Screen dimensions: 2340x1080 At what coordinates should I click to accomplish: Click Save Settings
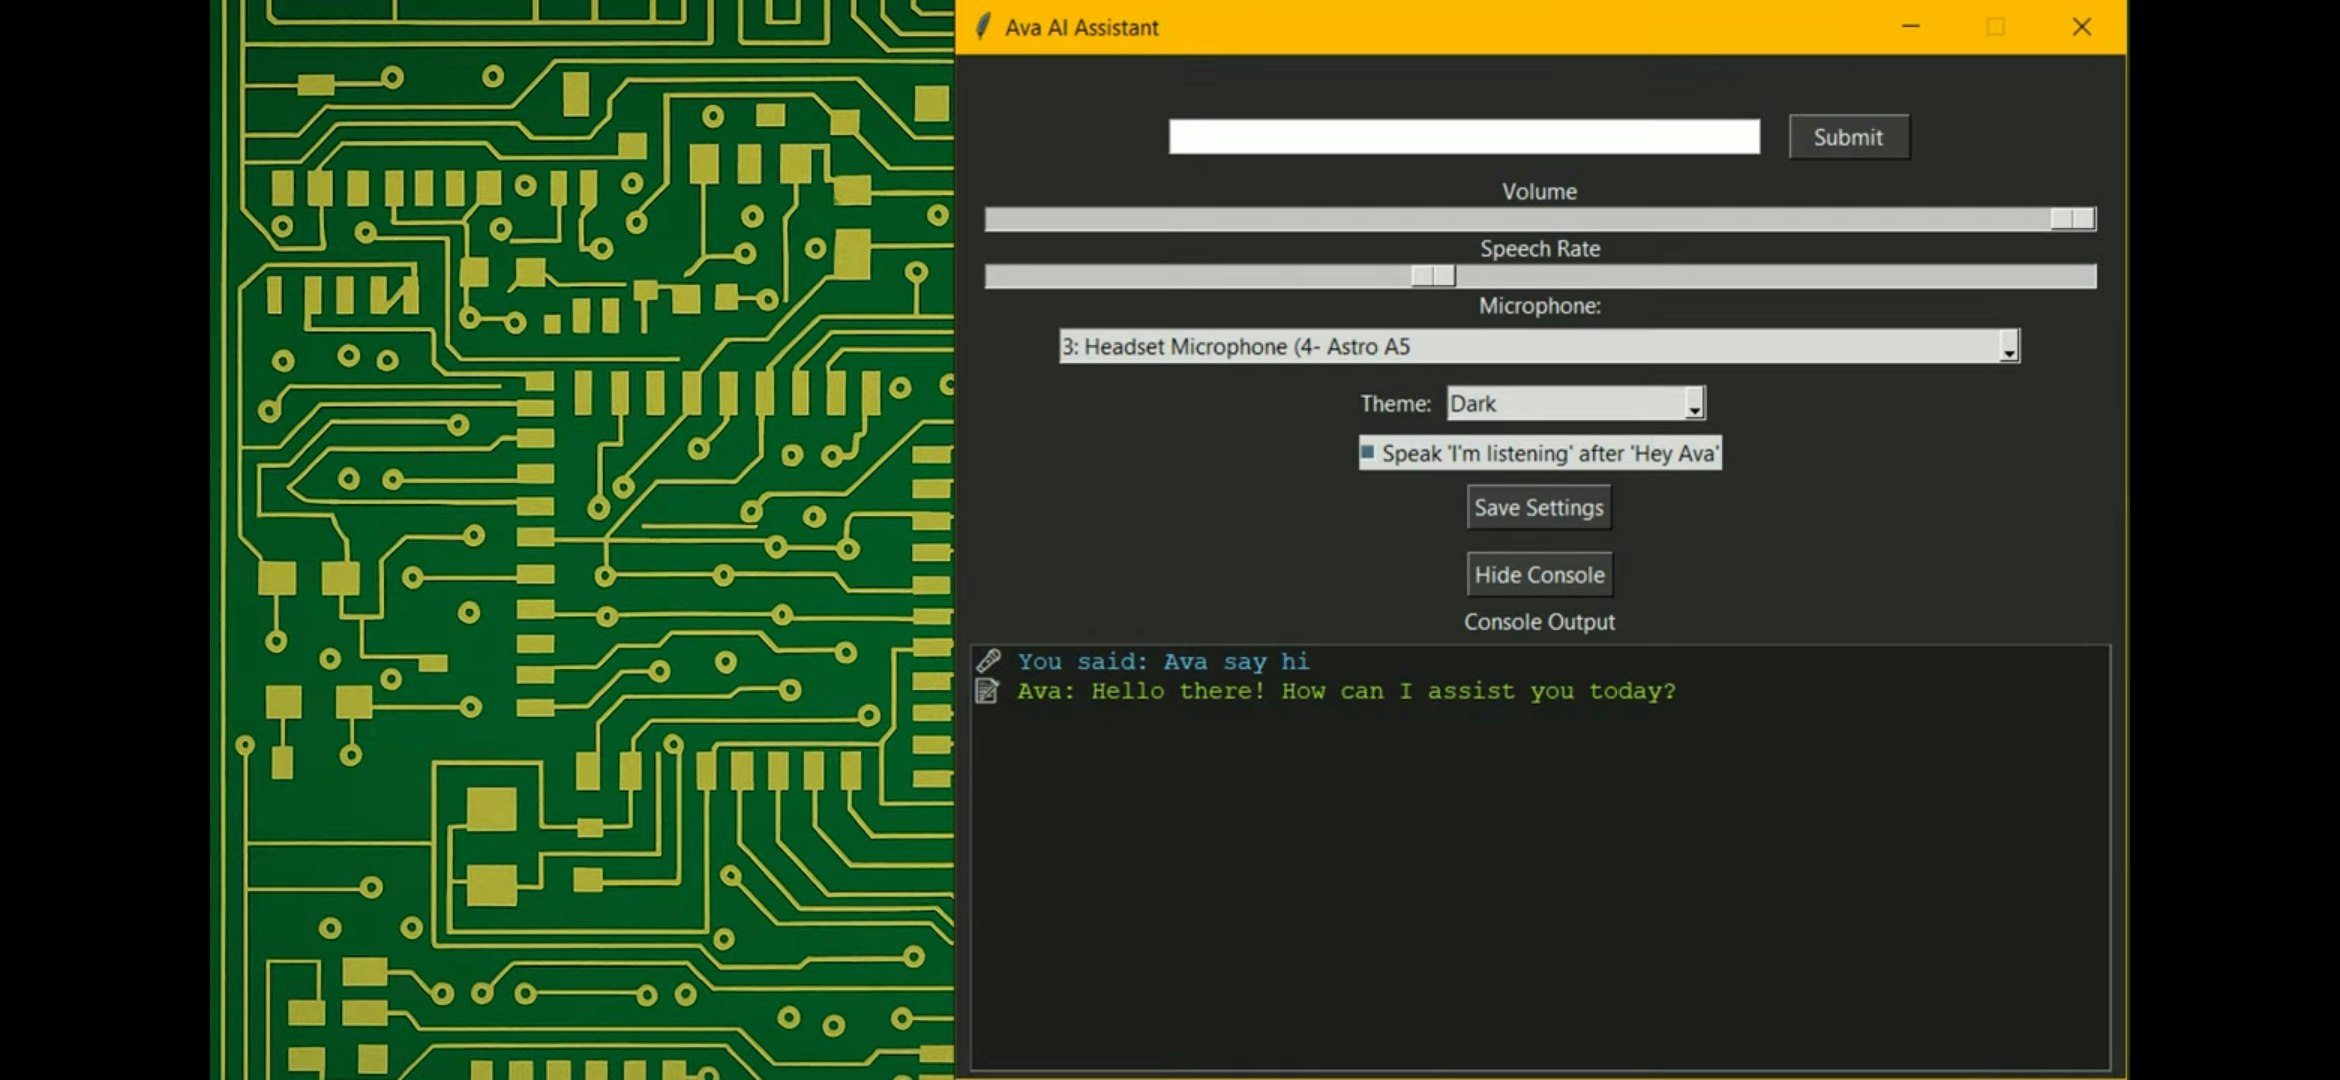coord(1538,507)
